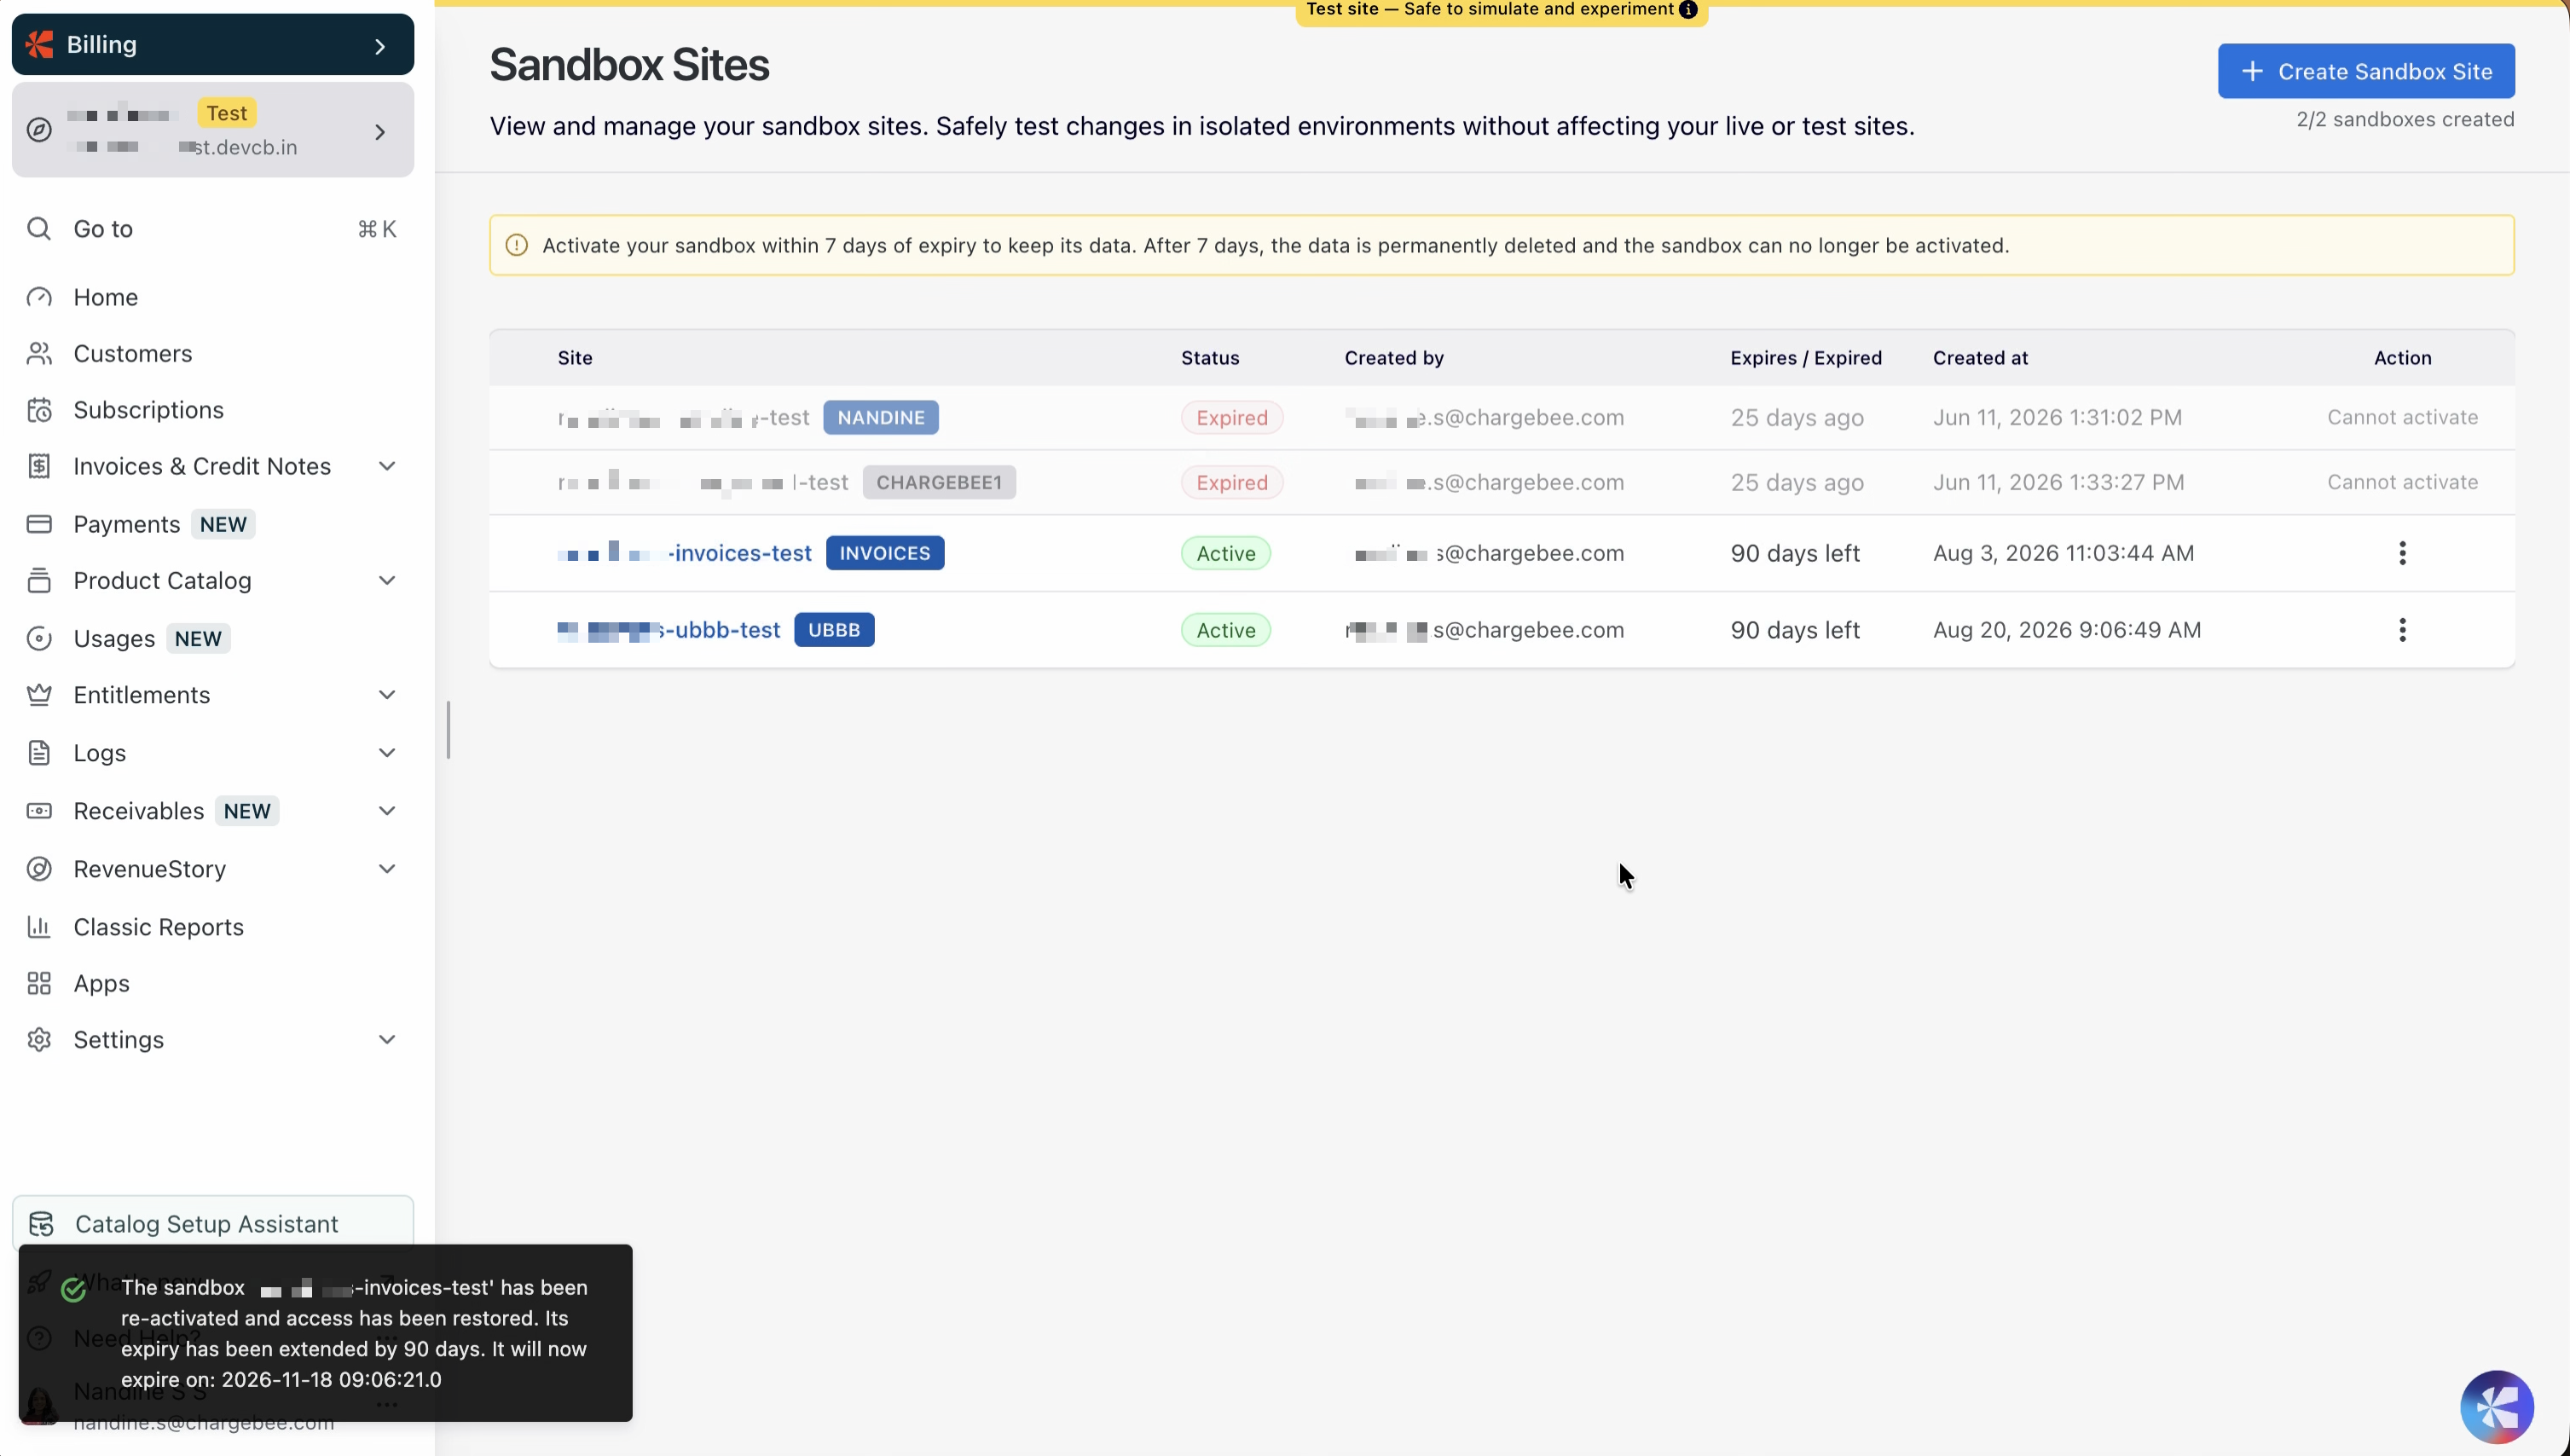Screen dimensions: 2570x1456
Task: Click the Created at column header
Action: click(1980, 358)
